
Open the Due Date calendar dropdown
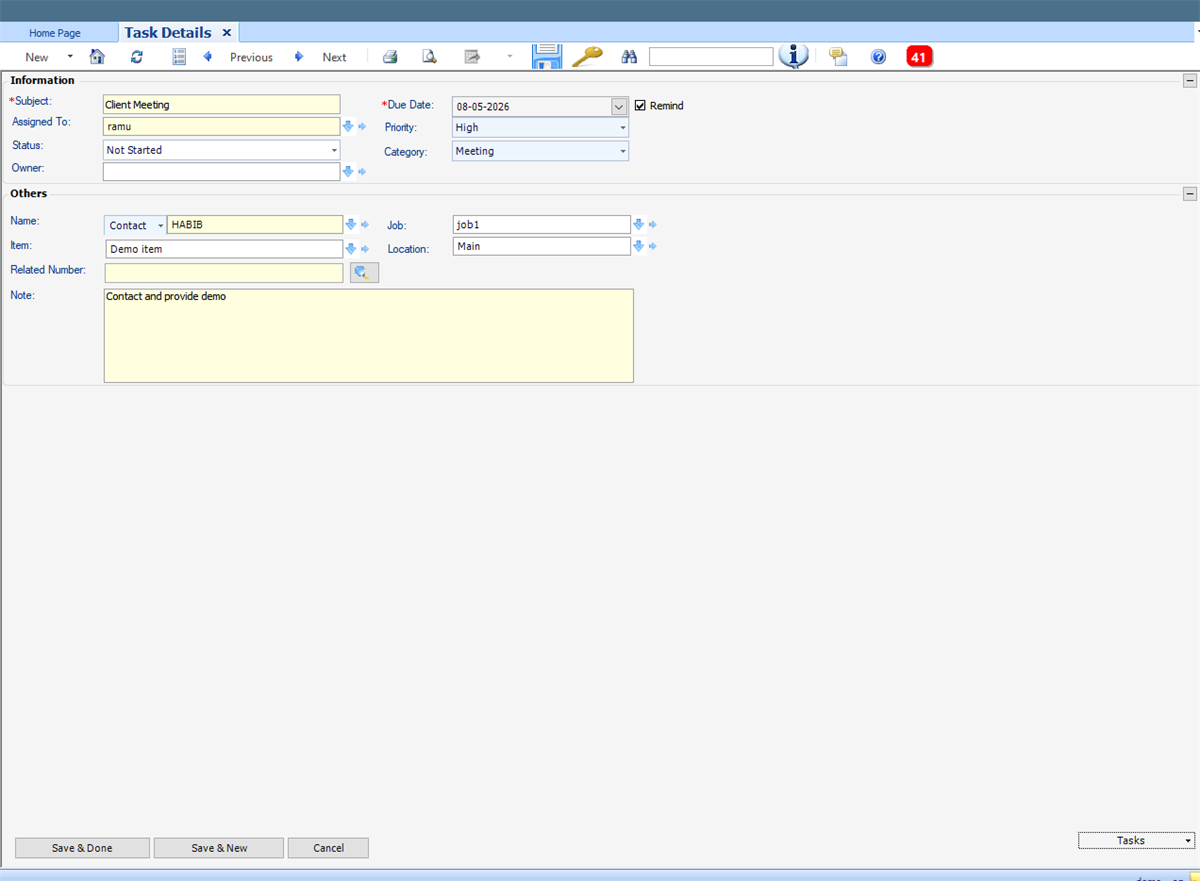pyautogui.click(x=619, y=106)
